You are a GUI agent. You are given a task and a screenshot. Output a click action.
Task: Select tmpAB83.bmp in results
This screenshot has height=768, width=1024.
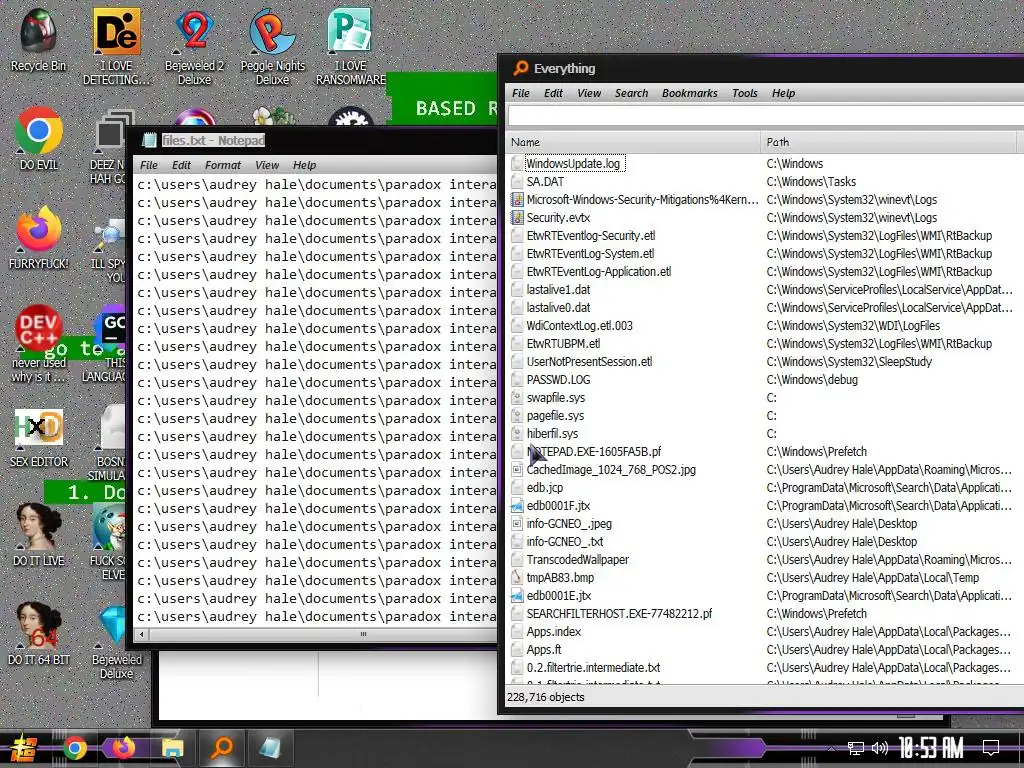[560, 577]
